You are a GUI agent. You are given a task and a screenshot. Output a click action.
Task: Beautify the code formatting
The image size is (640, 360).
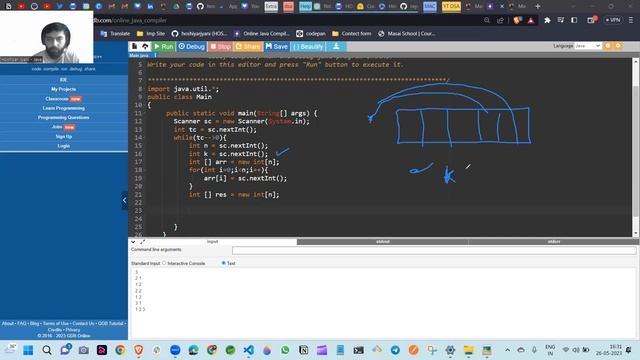point(308,47)
